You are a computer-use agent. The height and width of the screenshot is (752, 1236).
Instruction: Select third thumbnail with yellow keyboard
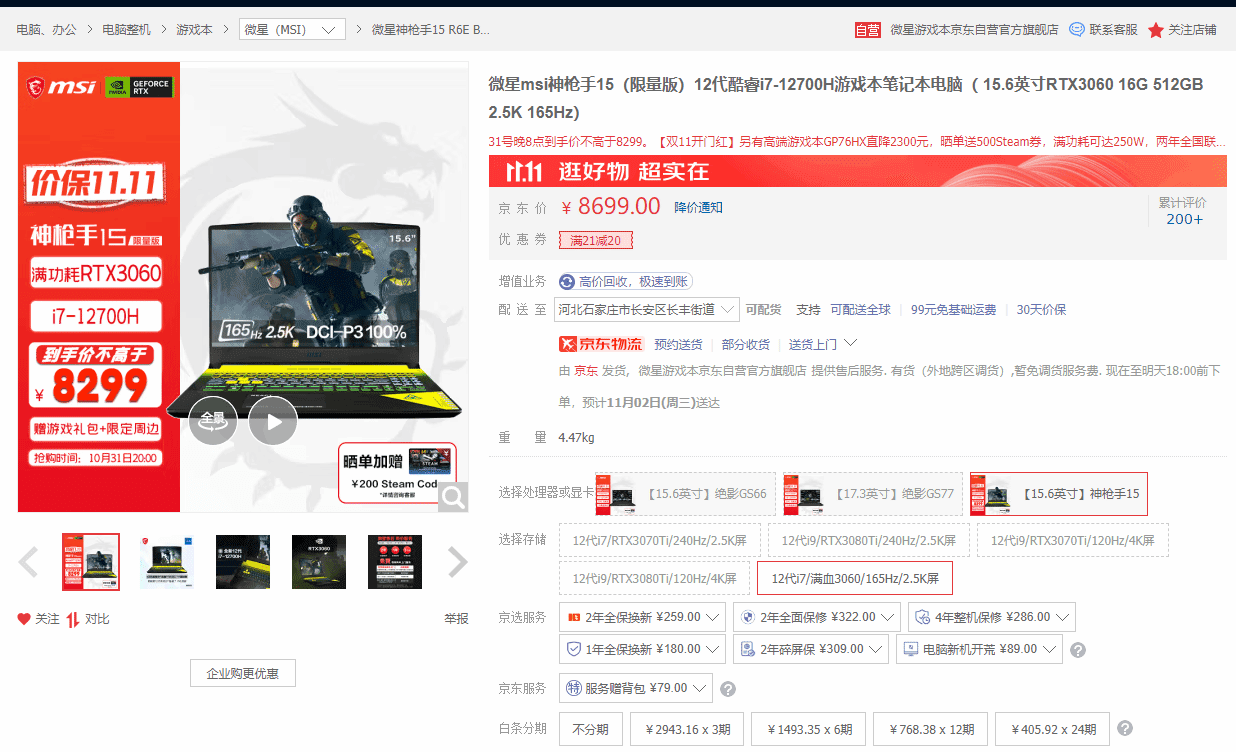click(243, 562)
